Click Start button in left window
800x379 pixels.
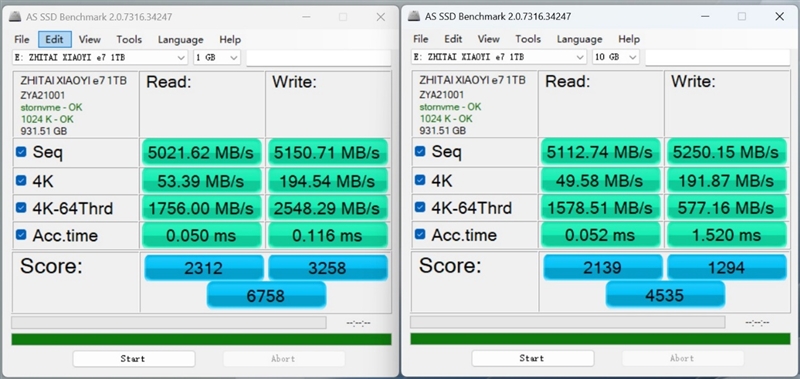tap(133, 359)
